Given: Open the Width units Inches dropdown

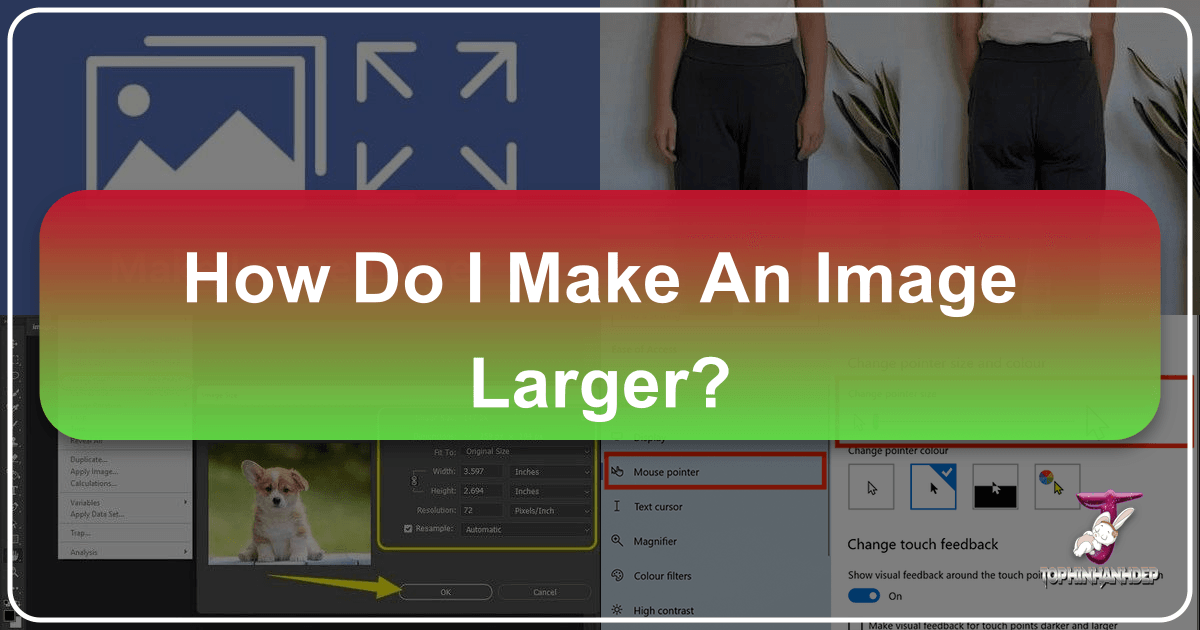Looking at the screenshot, I should pyautogui.click(x=550, y=471).
